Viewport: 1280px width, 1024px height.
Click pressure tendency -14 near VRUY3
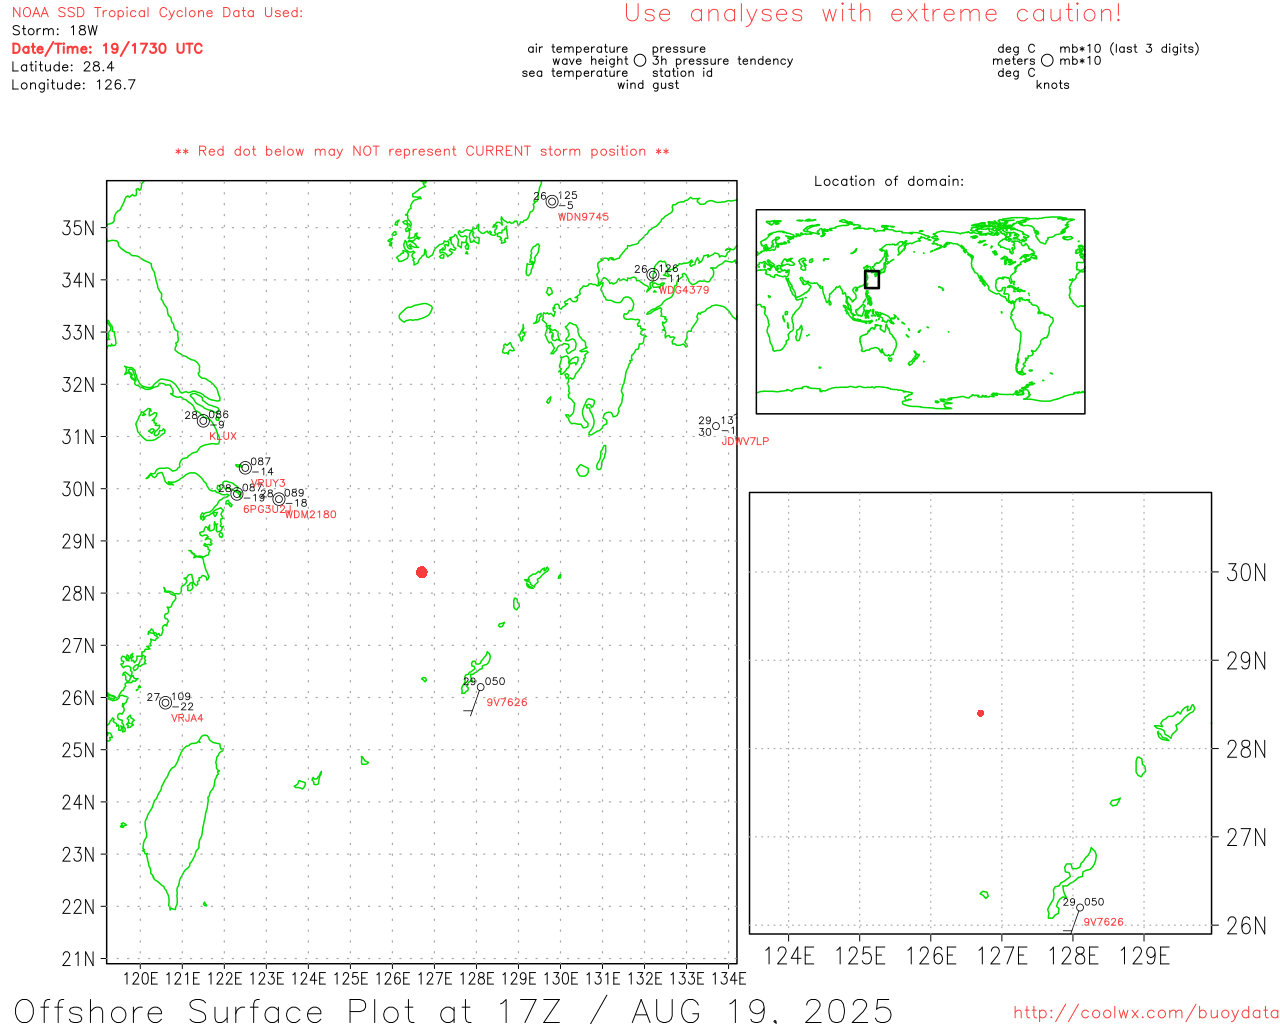coord(262,472)
